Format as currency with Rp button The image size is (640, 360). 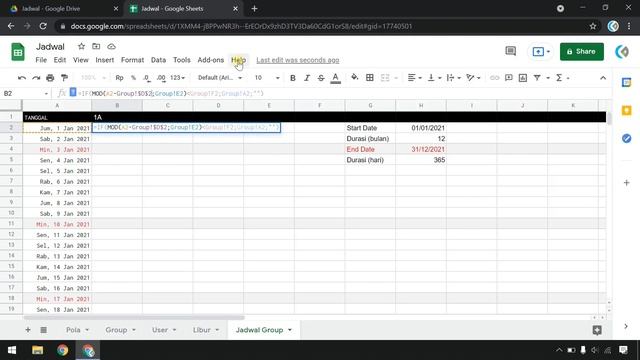tap(119, 78)
